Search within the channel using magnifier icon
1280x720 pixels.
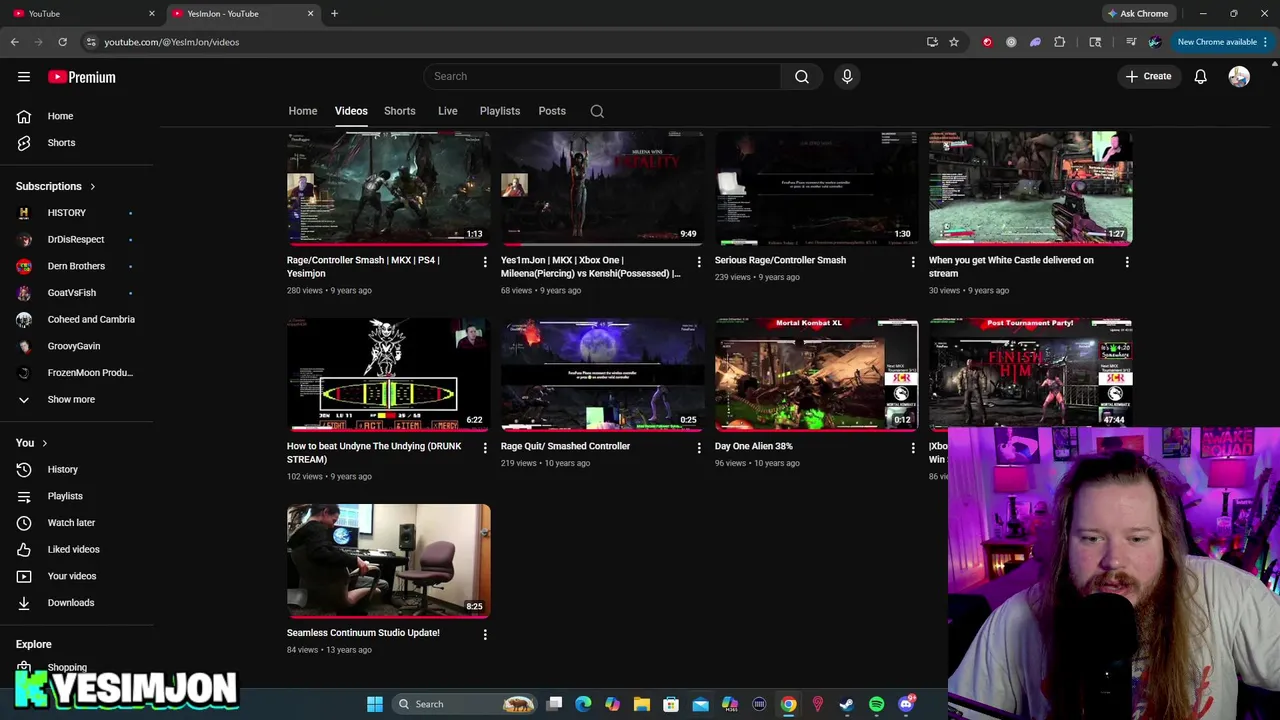(x=597, y=111)
